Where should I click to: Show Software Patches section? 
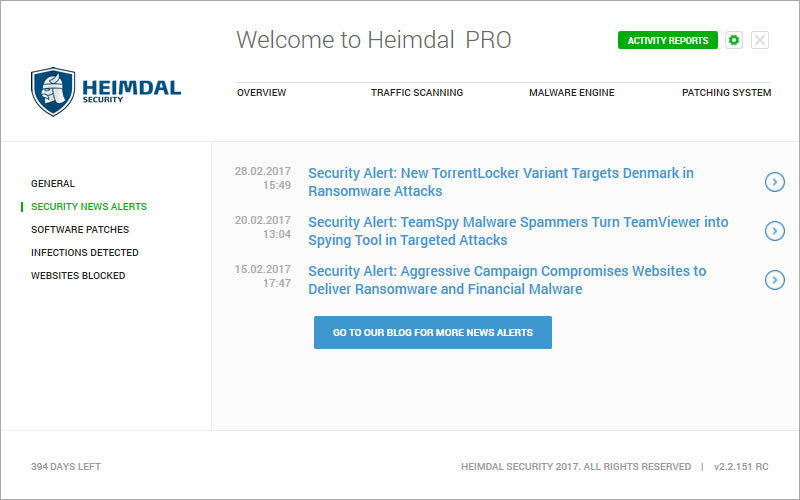(x=80, y=230)
